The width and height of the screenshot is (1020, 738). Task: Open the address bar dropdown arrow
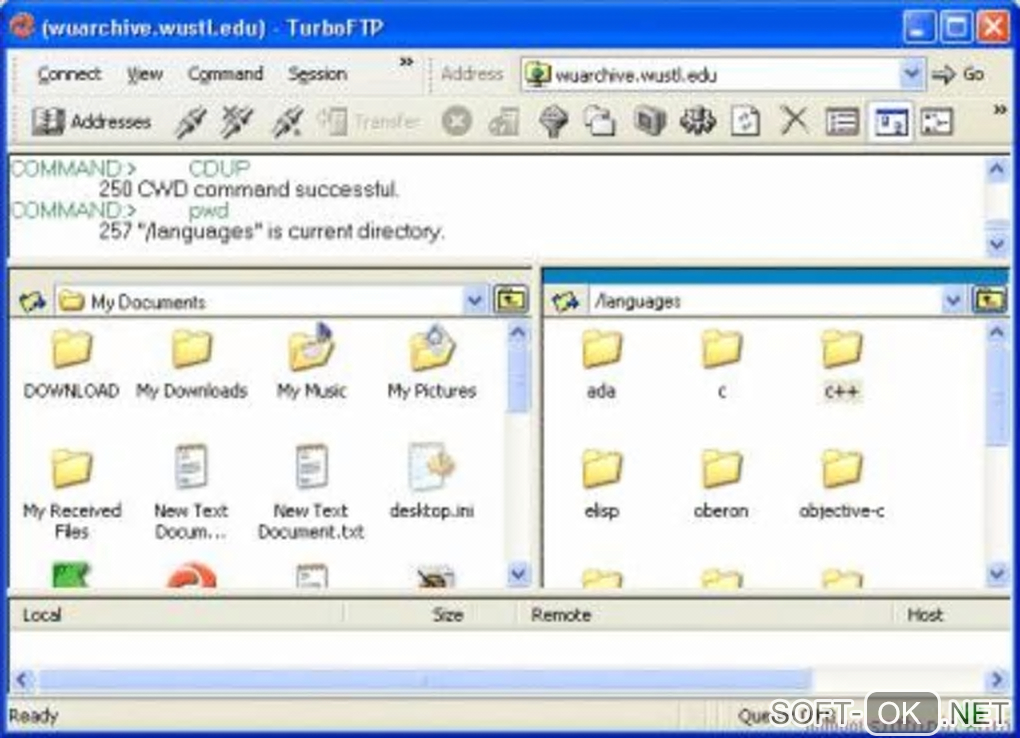(912, 75)
